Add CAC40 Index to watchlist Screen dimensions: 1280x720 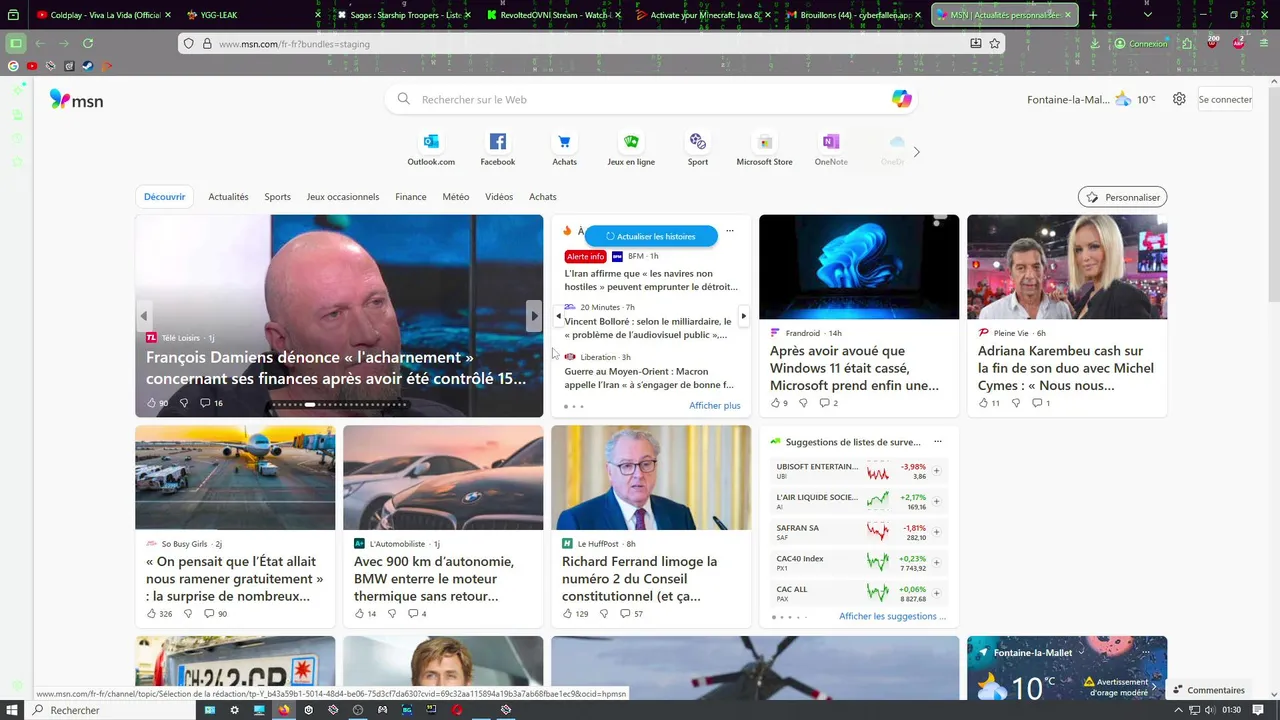pyautogui.click(x=937, y=563)
